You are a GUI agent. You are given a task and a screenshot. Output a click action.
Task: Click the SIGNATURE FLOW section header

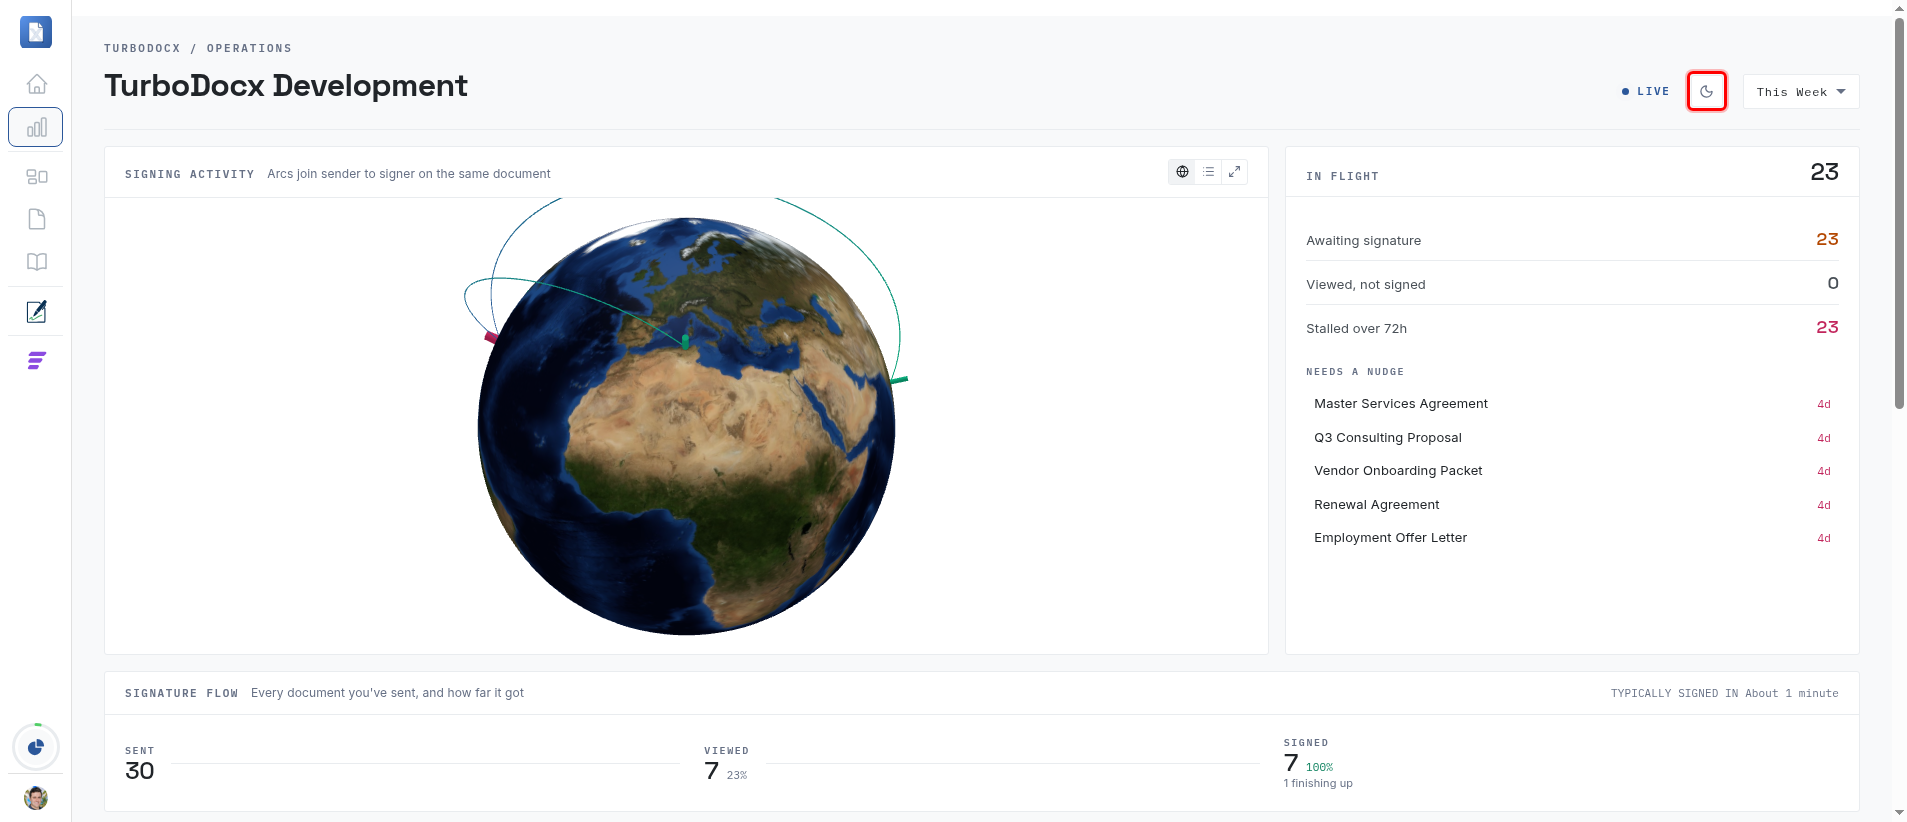(x=181, y=693)
